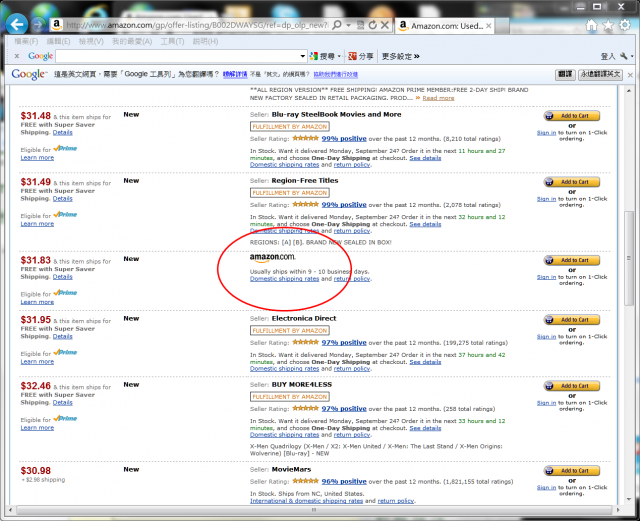
Task: Click the compatibility view icon in address bar
Action: click(x=360, y=25)
